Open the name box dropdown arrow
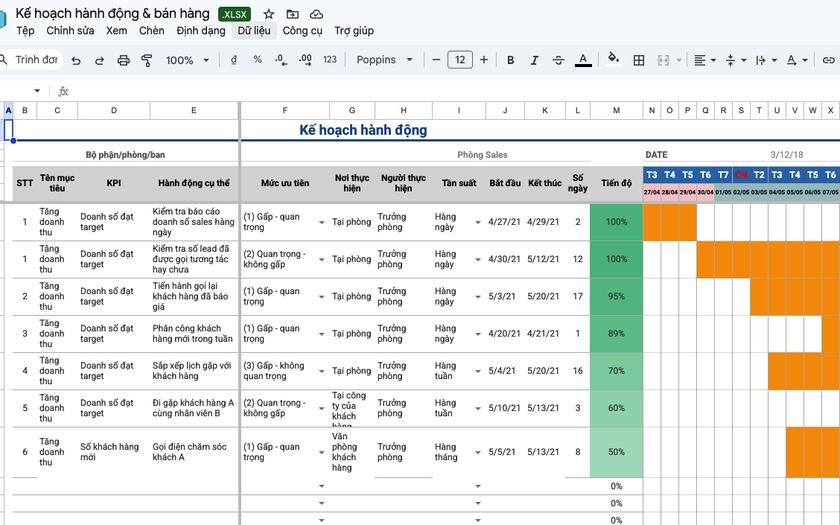Image resolution: width=840 pixels, height=525 pixels. click(x=37, y=91)
